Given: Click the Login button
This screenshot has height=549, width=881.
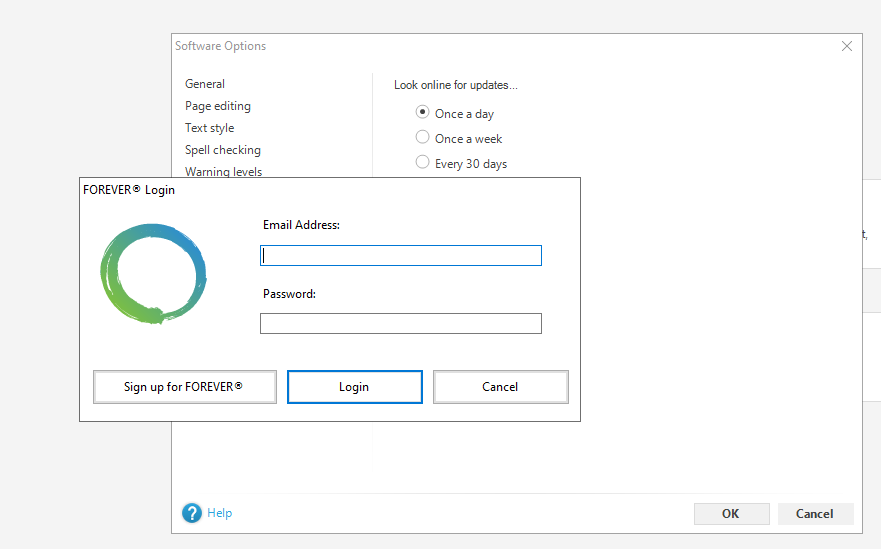Looking at the screenshot, I should (x=354, y=387).
